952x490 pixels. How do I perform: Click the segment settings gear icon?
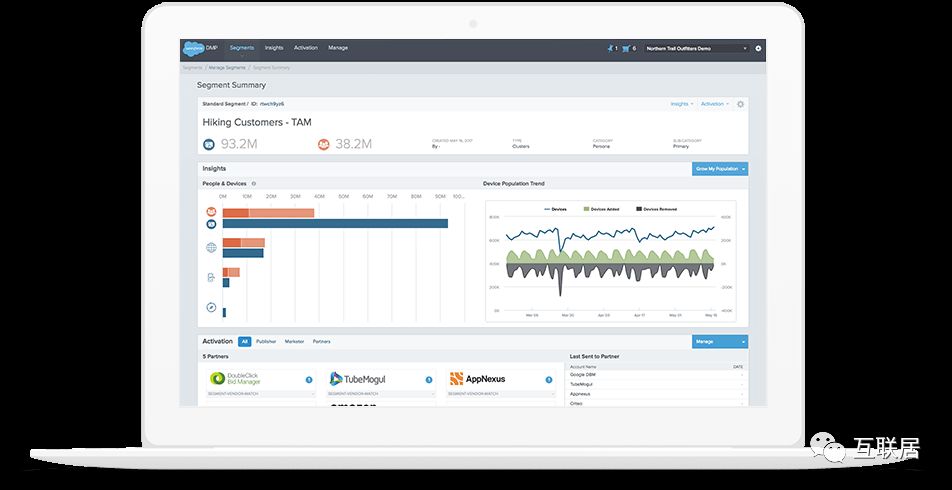(x=740, y=104)
